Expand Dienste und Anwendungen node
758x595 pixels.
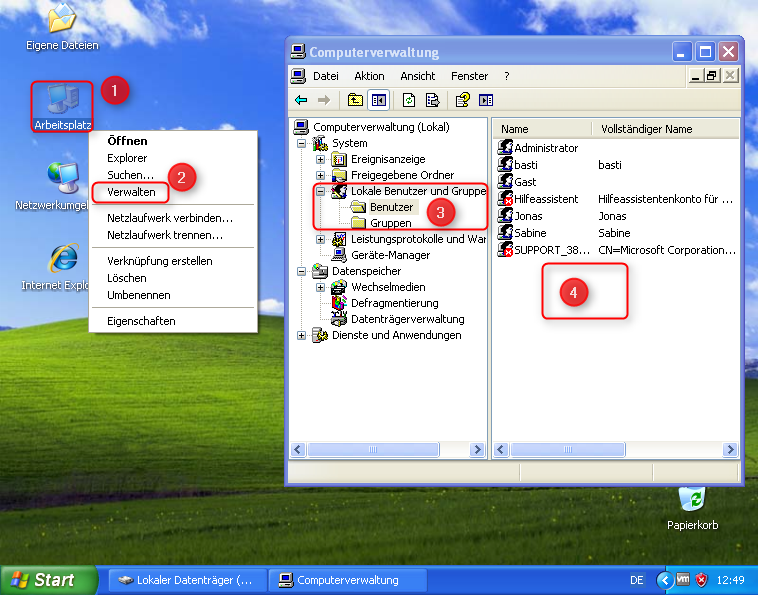tap(301, 335)
